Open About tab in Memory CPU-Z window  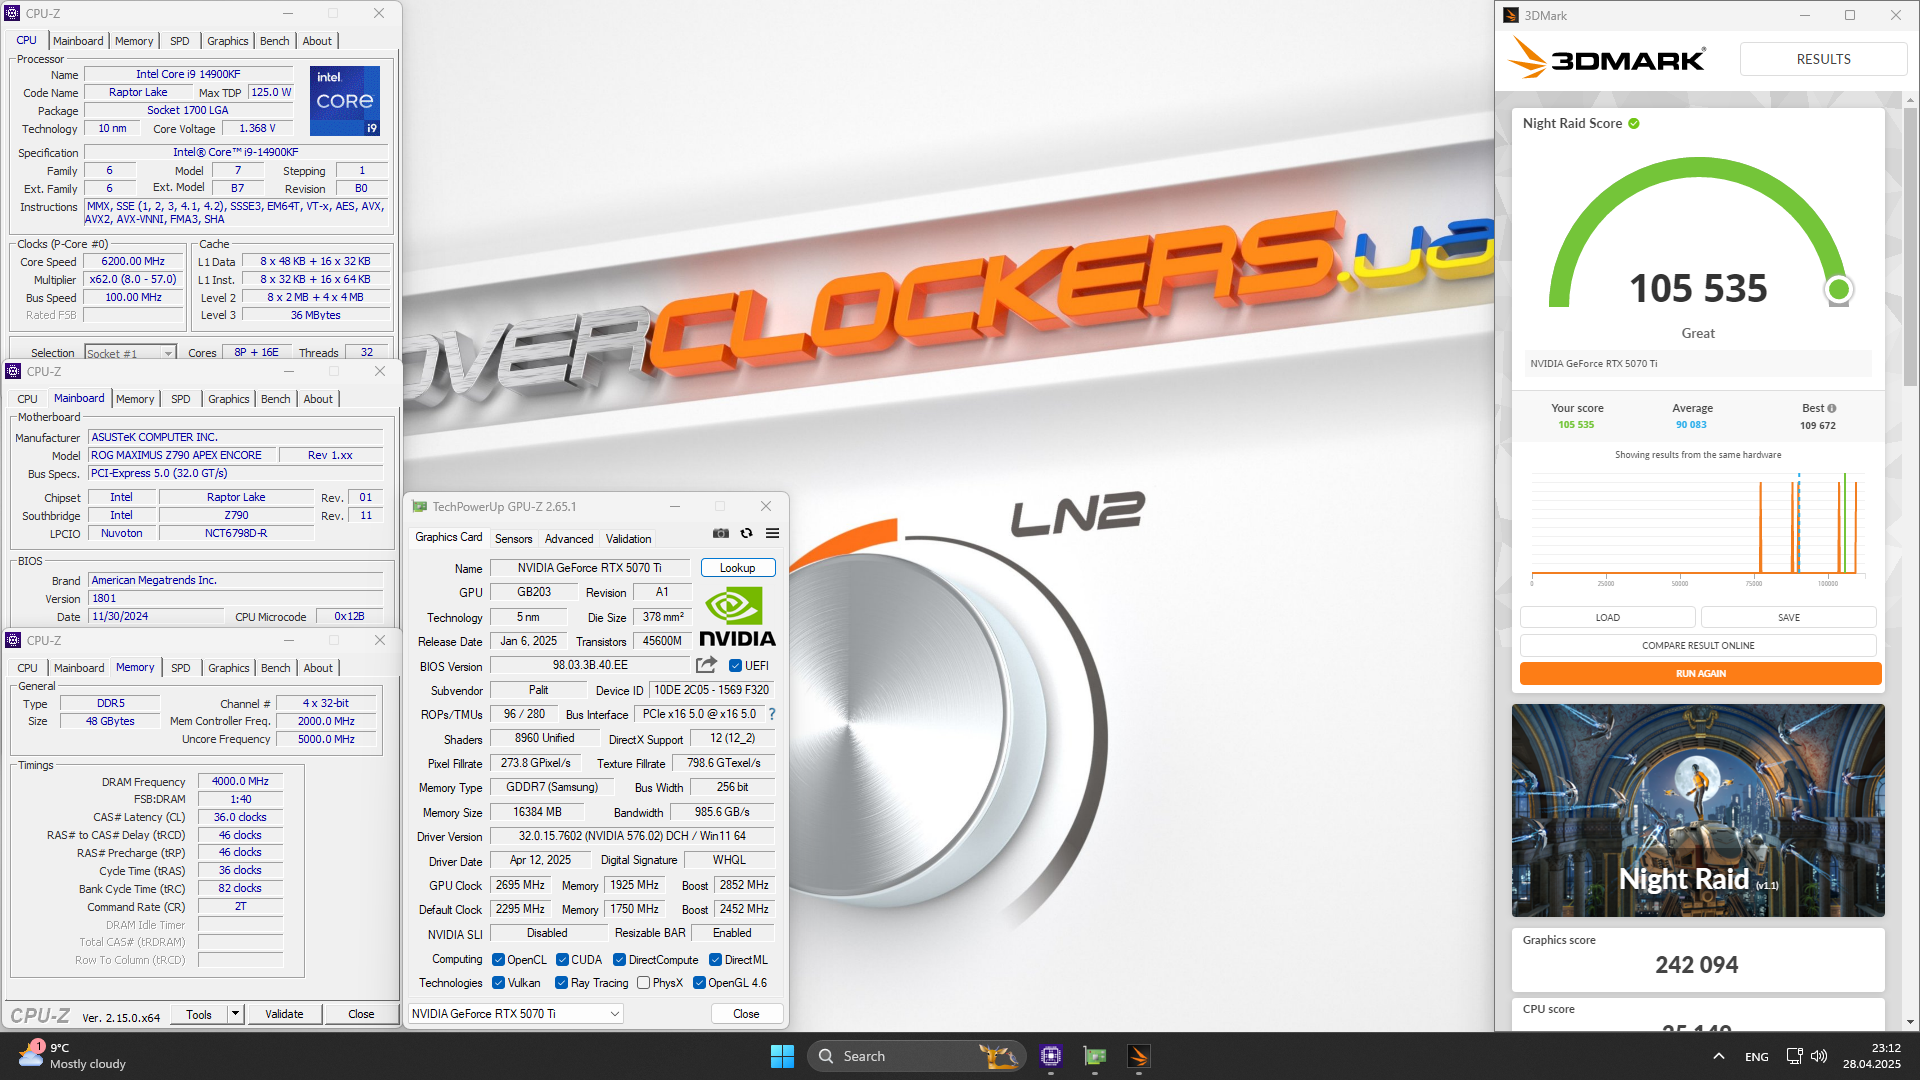318,668
